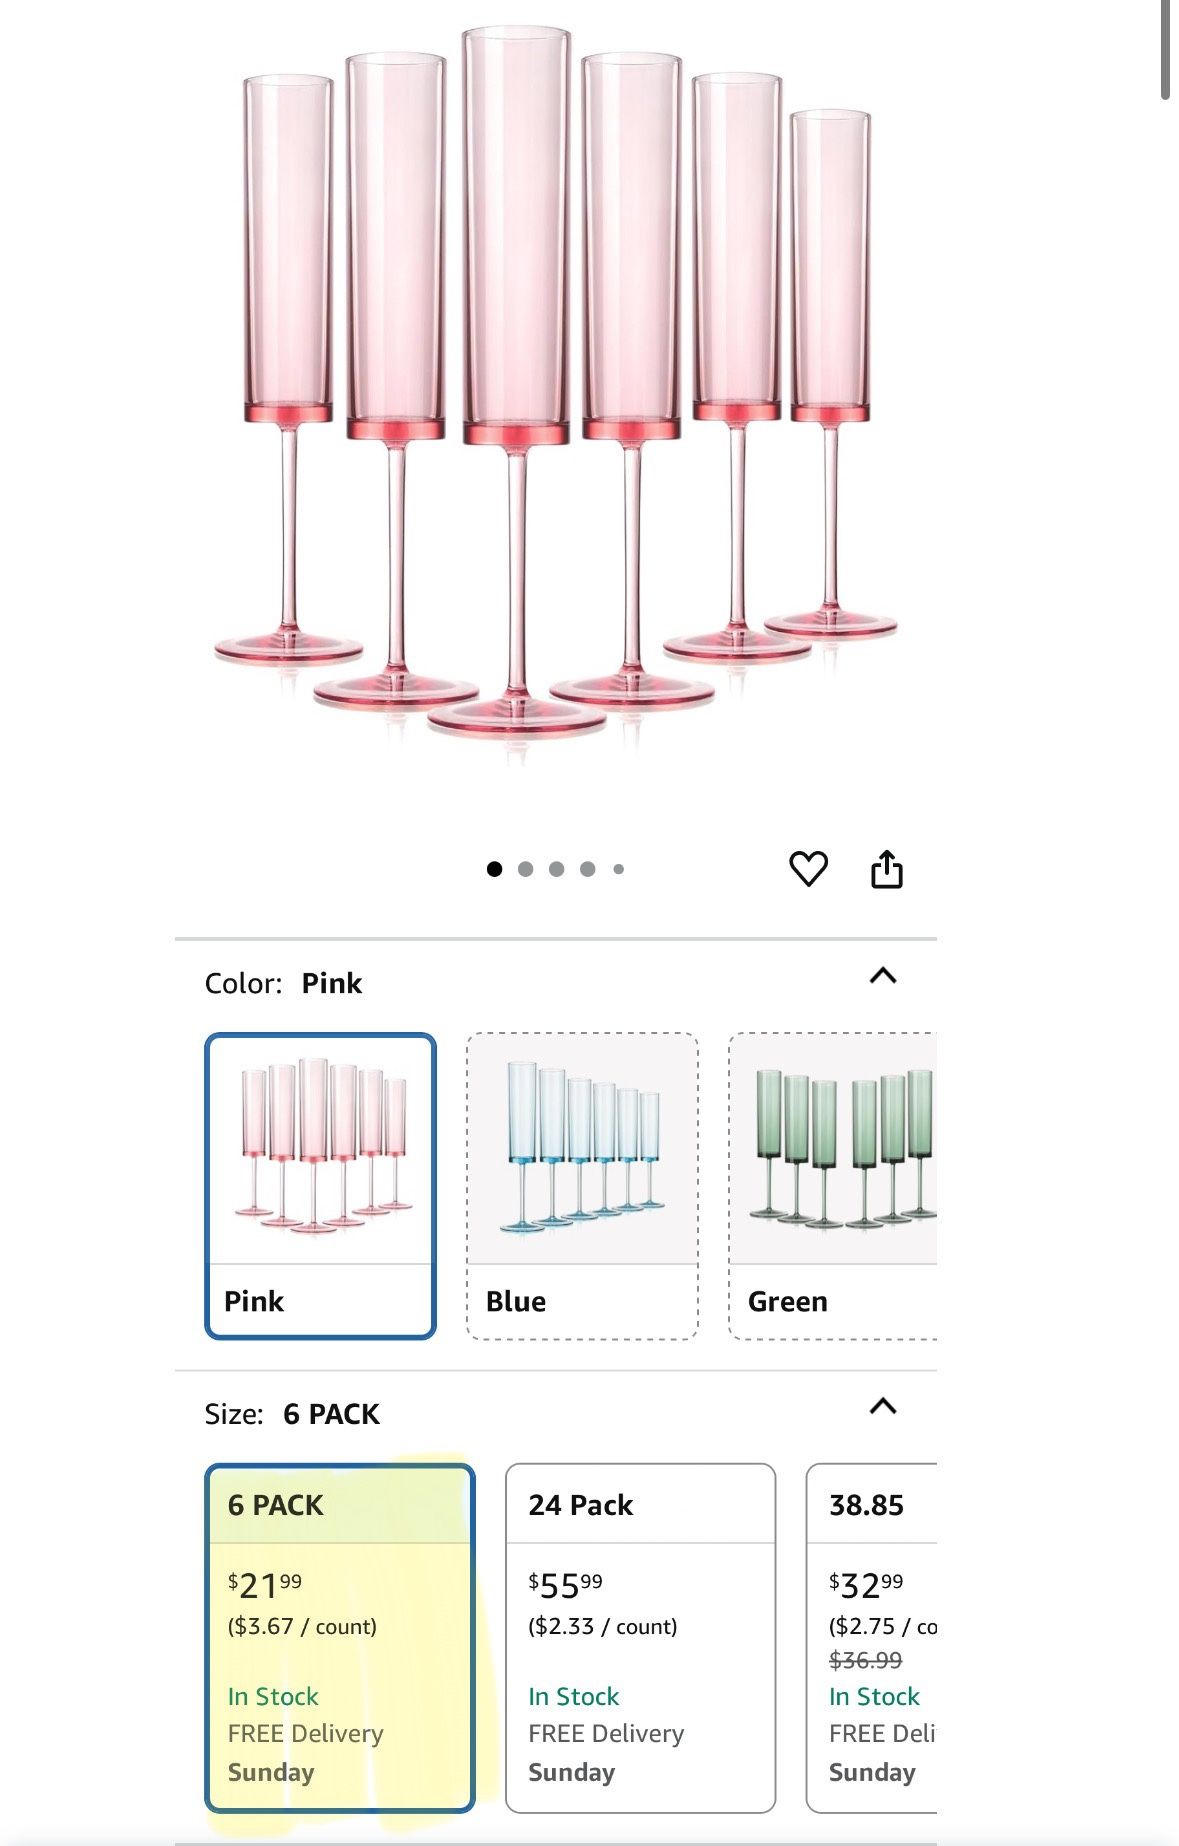The height and width of the screenshot is (1846, 1179).
Task: Click the $55.99 price in 24 Pack
Action: tap(566, 1585)
